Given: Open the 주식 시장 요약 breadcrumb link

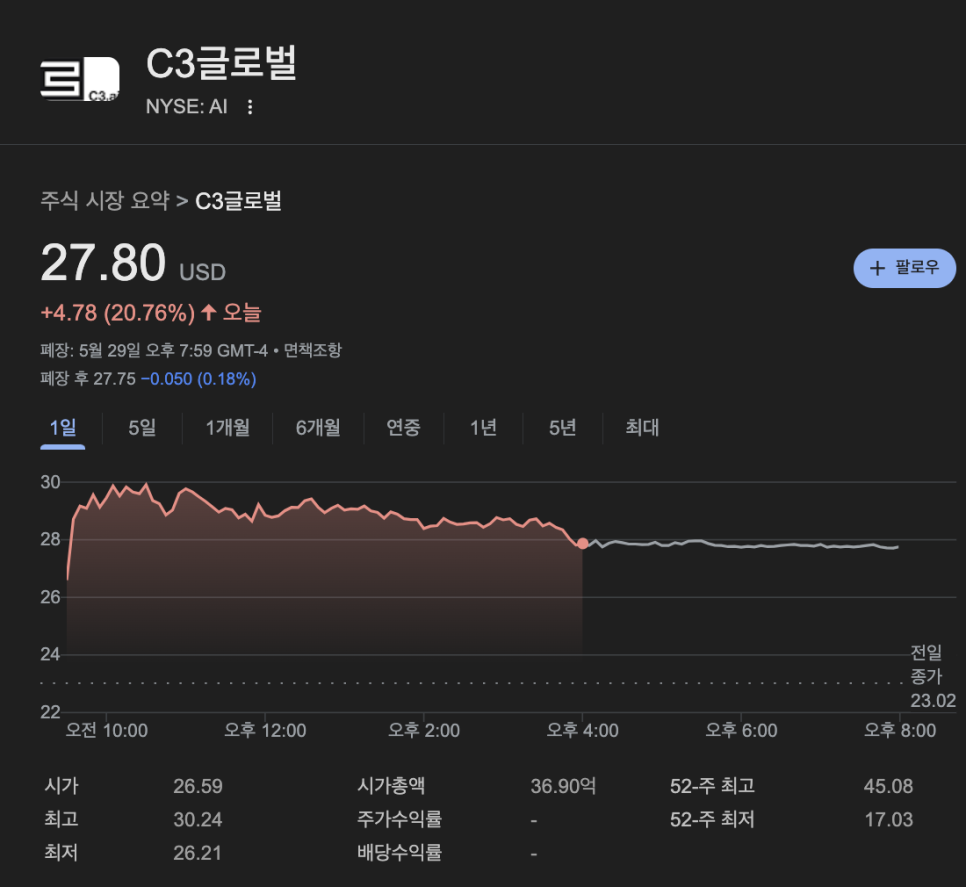Looking at the screenshot, I should coord(105,201).
